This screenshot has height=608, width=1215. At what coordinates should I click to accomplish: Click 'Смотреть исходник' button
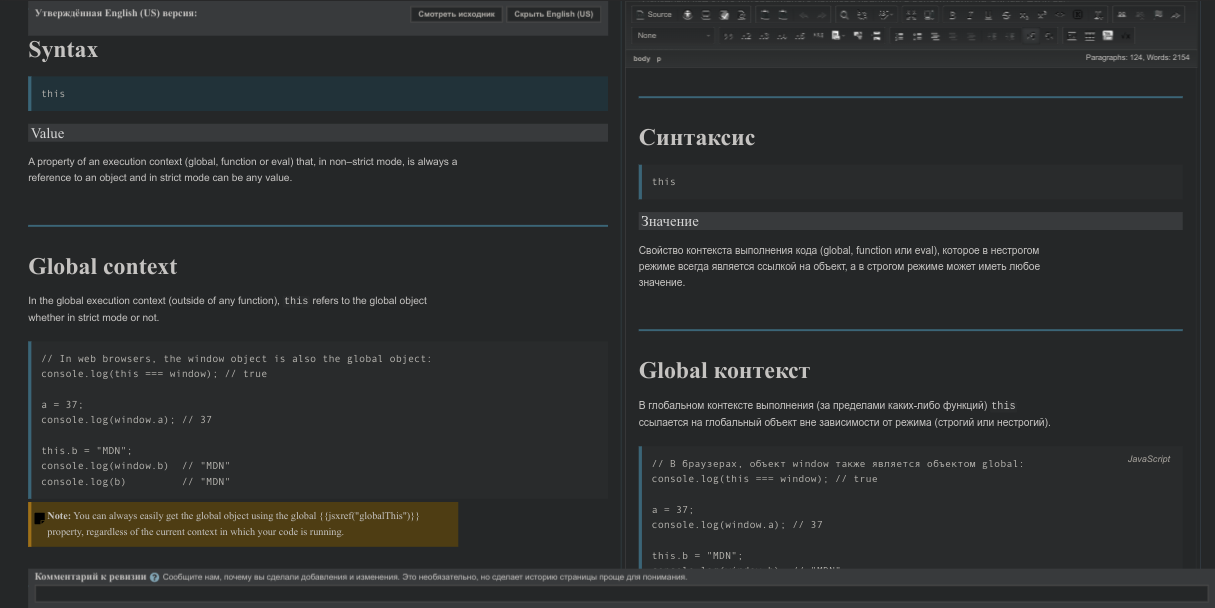click(456, 14)
